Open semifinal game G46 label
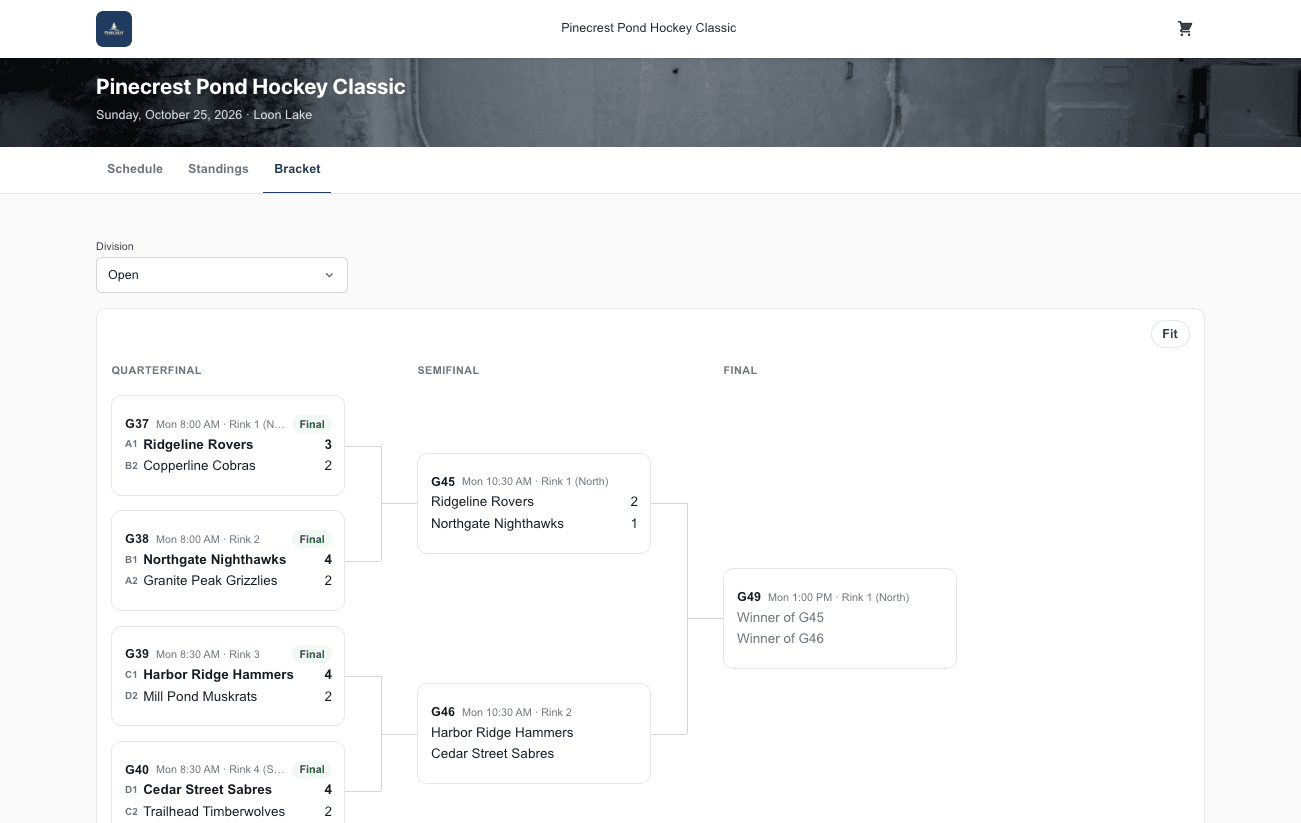 pos(443,712)
